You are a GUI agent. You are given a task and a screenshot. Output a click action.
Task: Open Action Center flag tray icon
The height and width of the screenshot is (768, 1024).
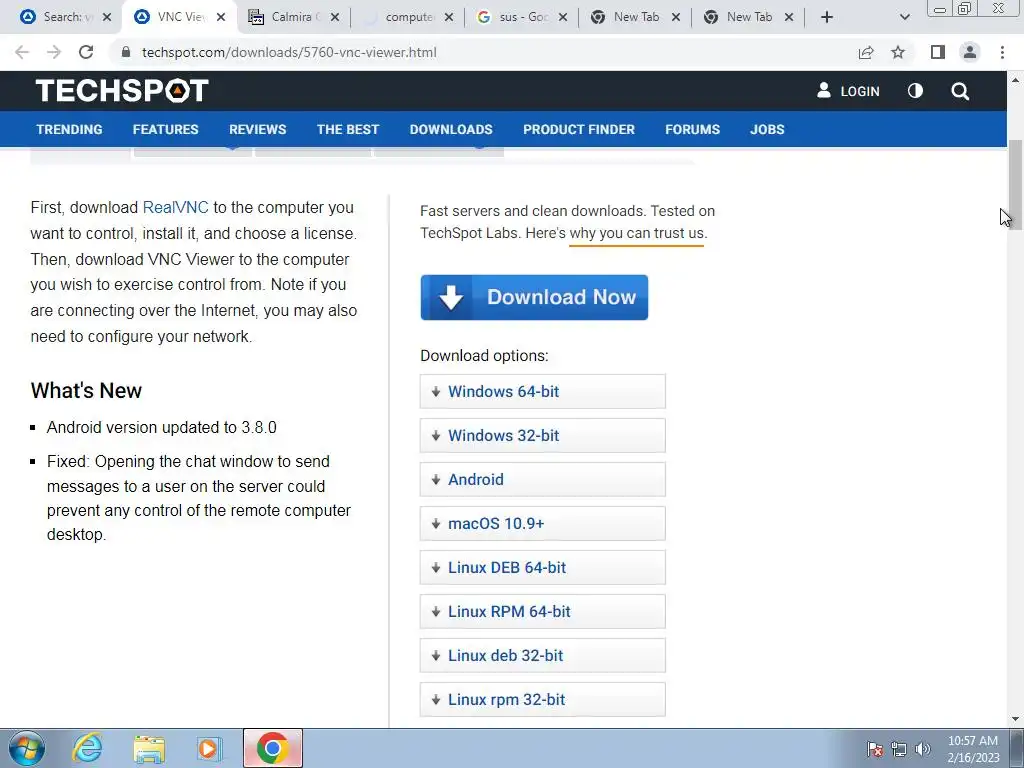coord(875,749)
